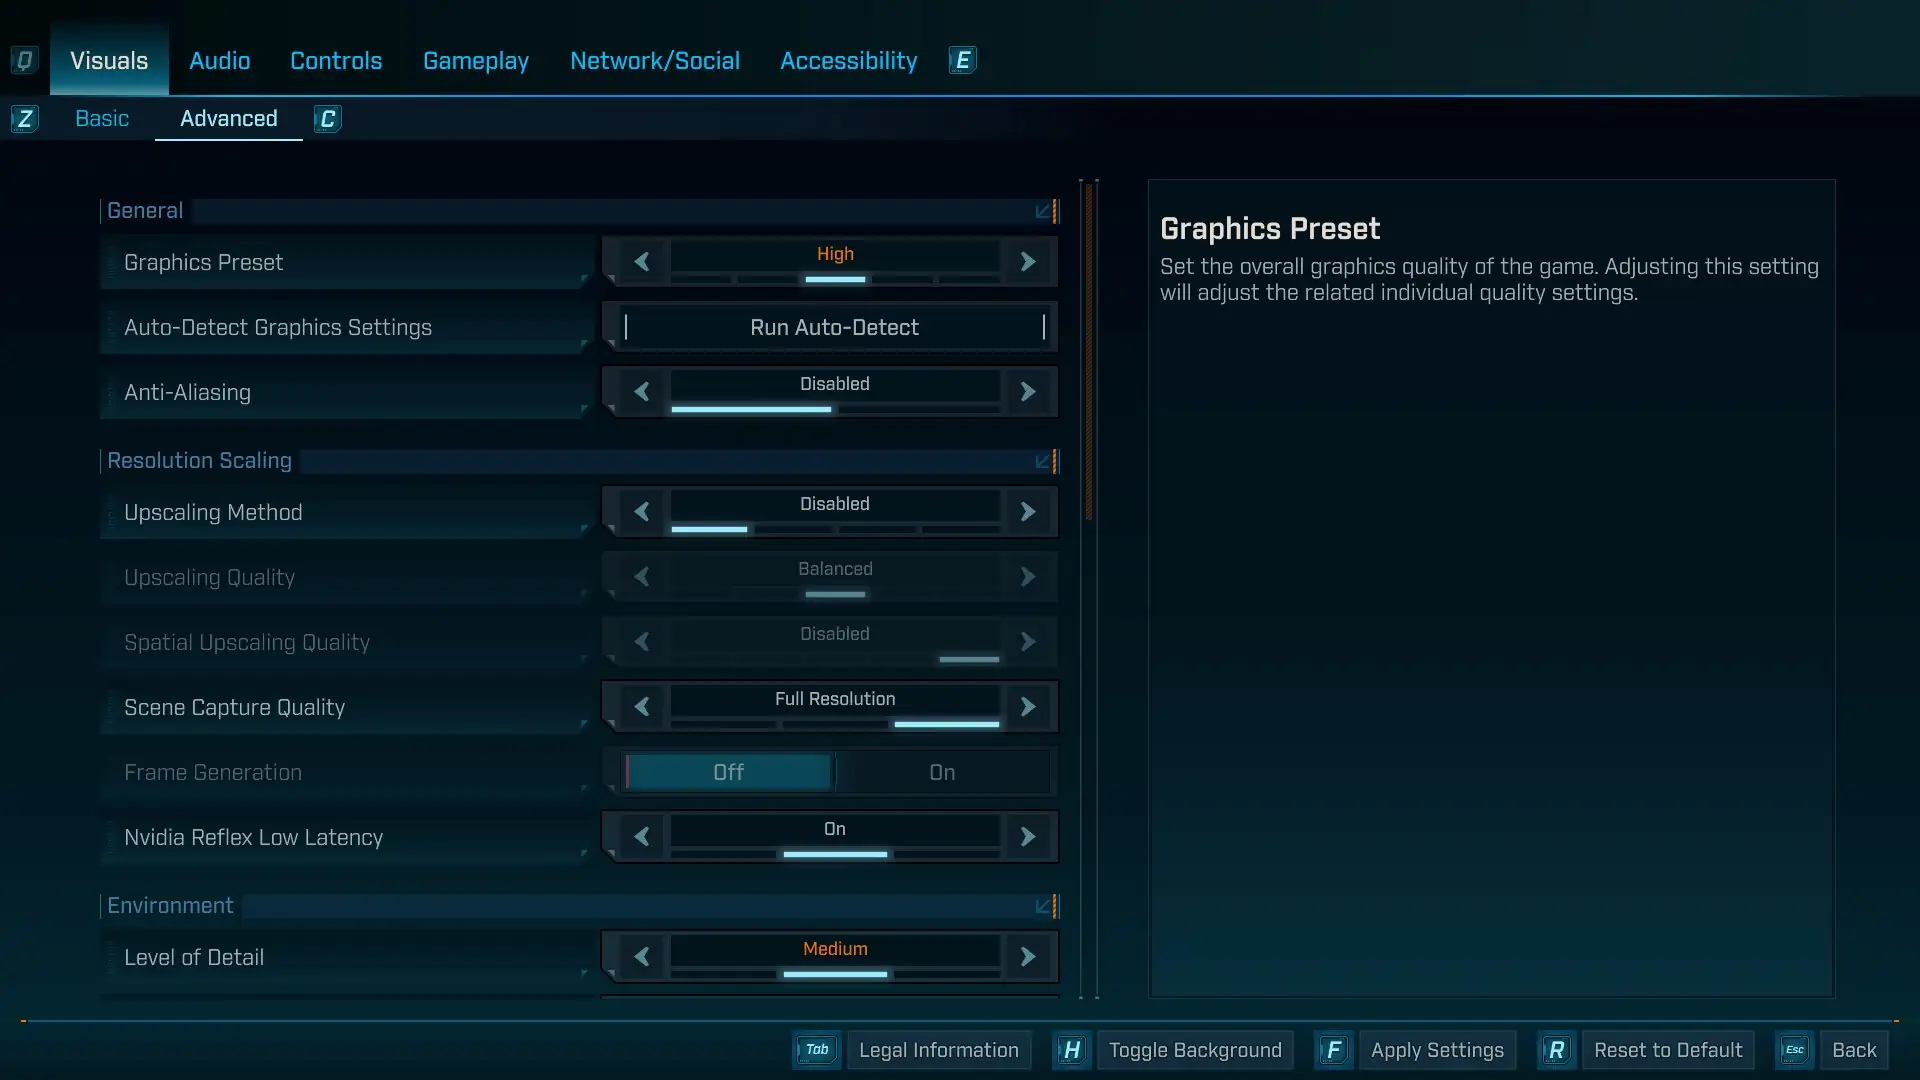Collapse the Environment section
The image size is (1920, 1080).
(1044, 906)
